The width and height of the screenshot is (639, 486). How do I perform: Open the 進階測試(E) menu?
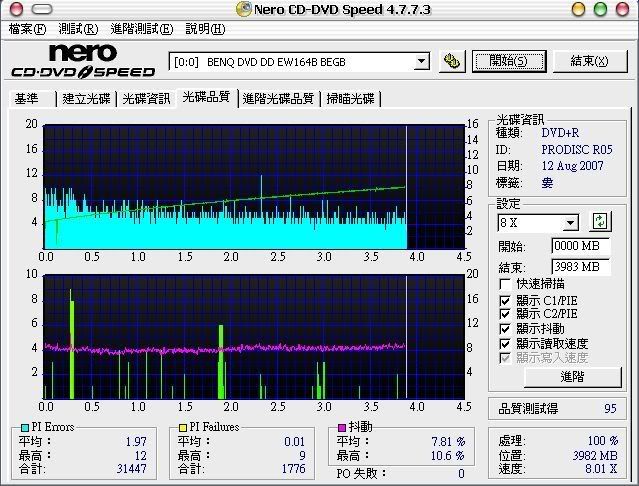point(142,29)
